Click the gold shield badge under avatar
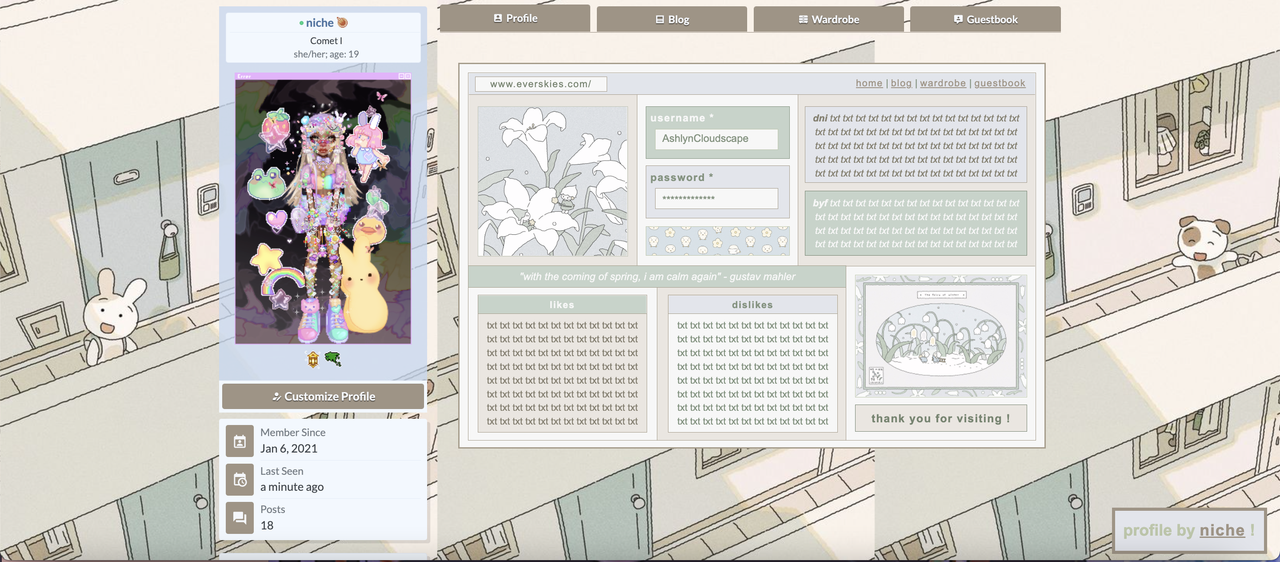 [313, 359]
